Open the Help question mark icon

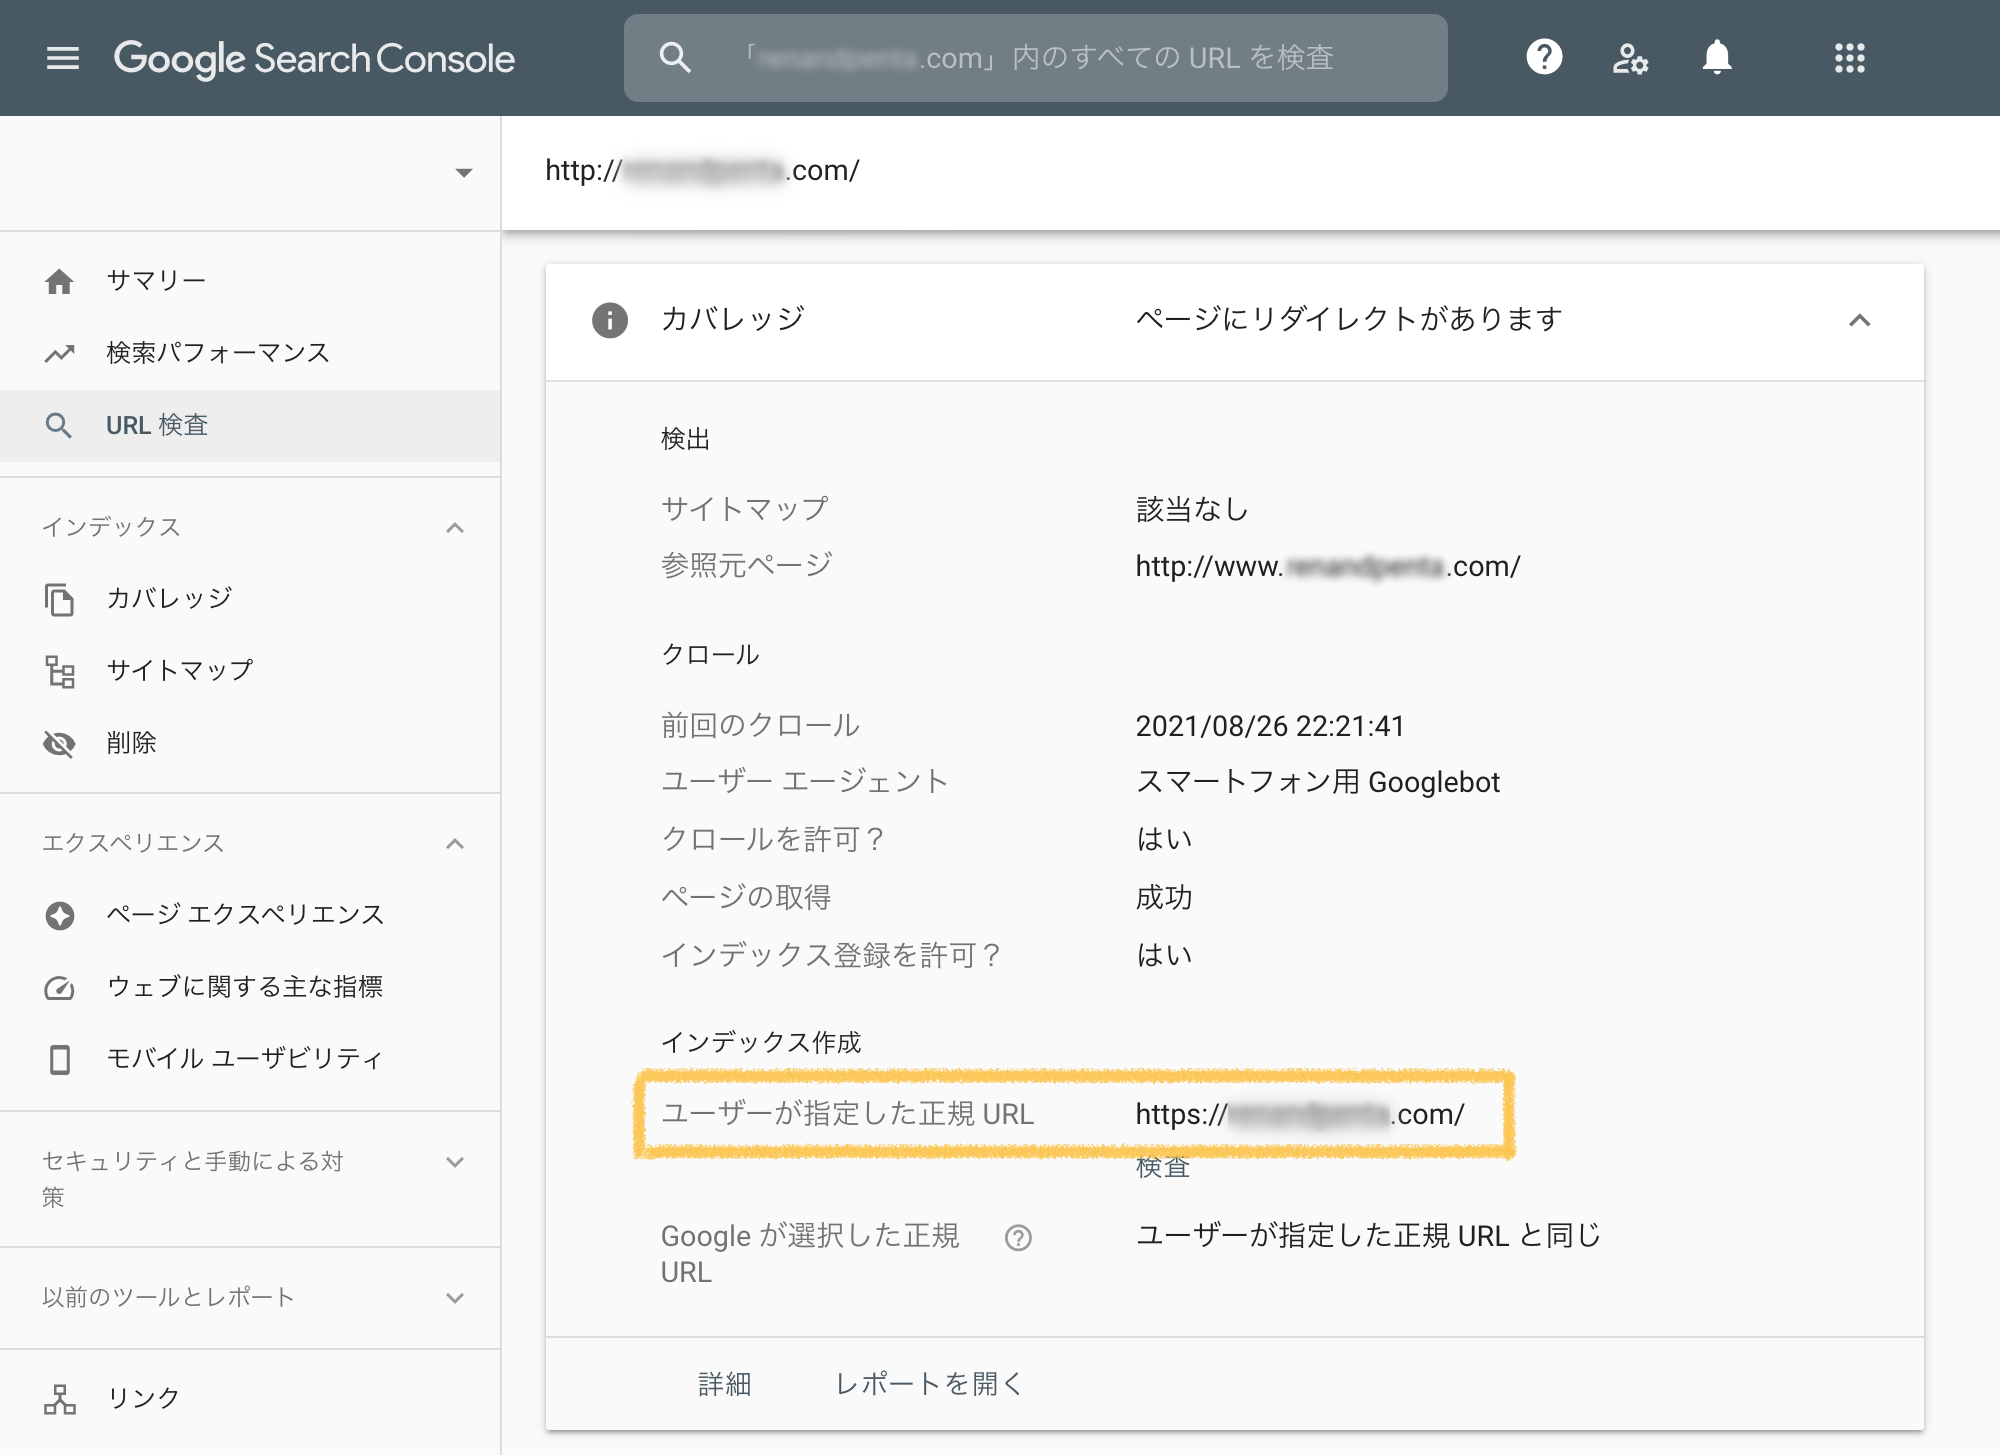[x=1544, y=57]
